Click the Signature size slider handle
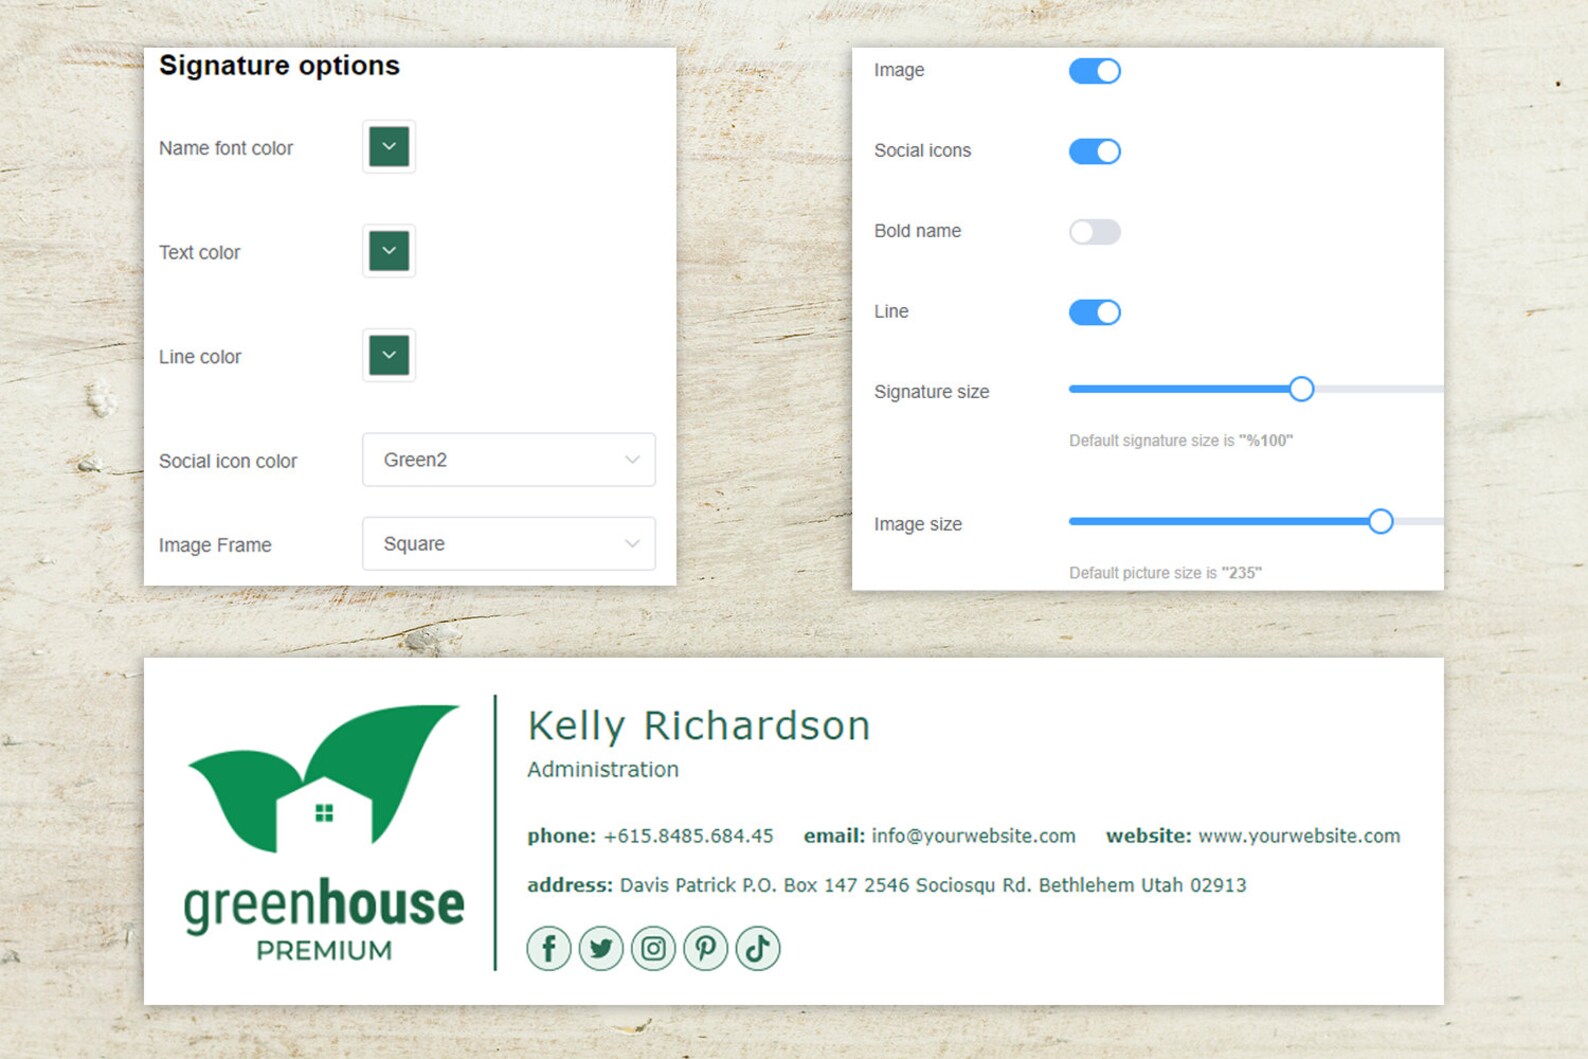1588x1059 pixels. 1301,389
